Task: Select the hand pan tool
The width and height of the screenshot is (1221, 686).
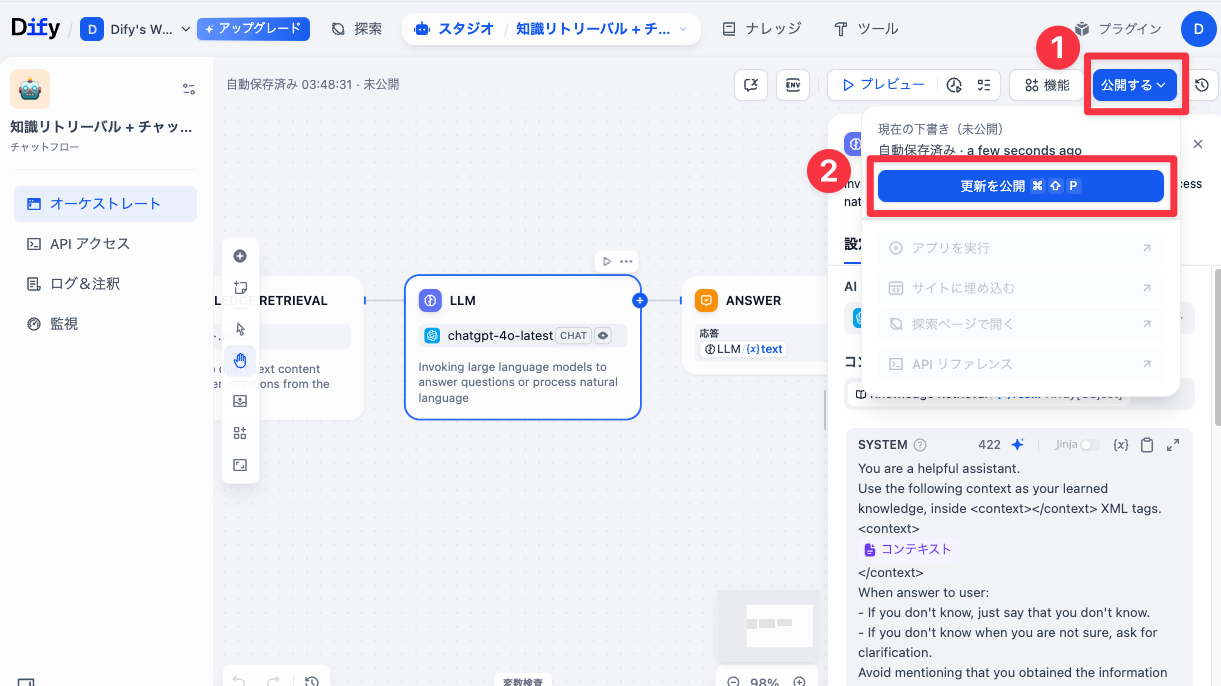Action: (x=240, y=361)
